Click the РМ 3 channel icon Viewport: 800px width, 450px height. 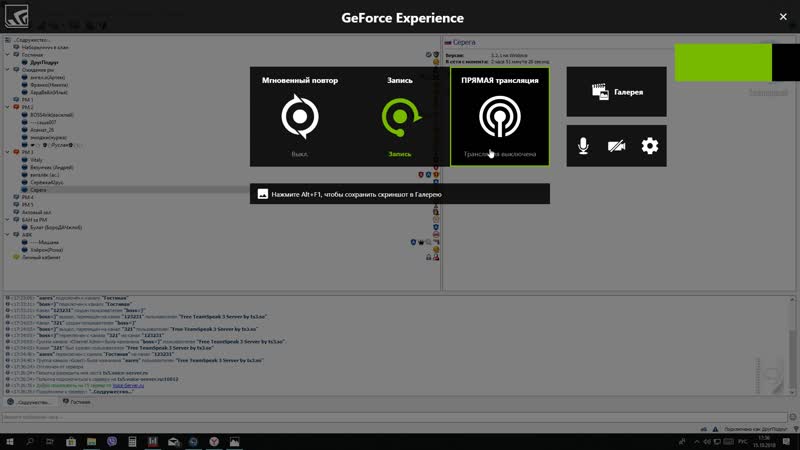coord(16,152)
